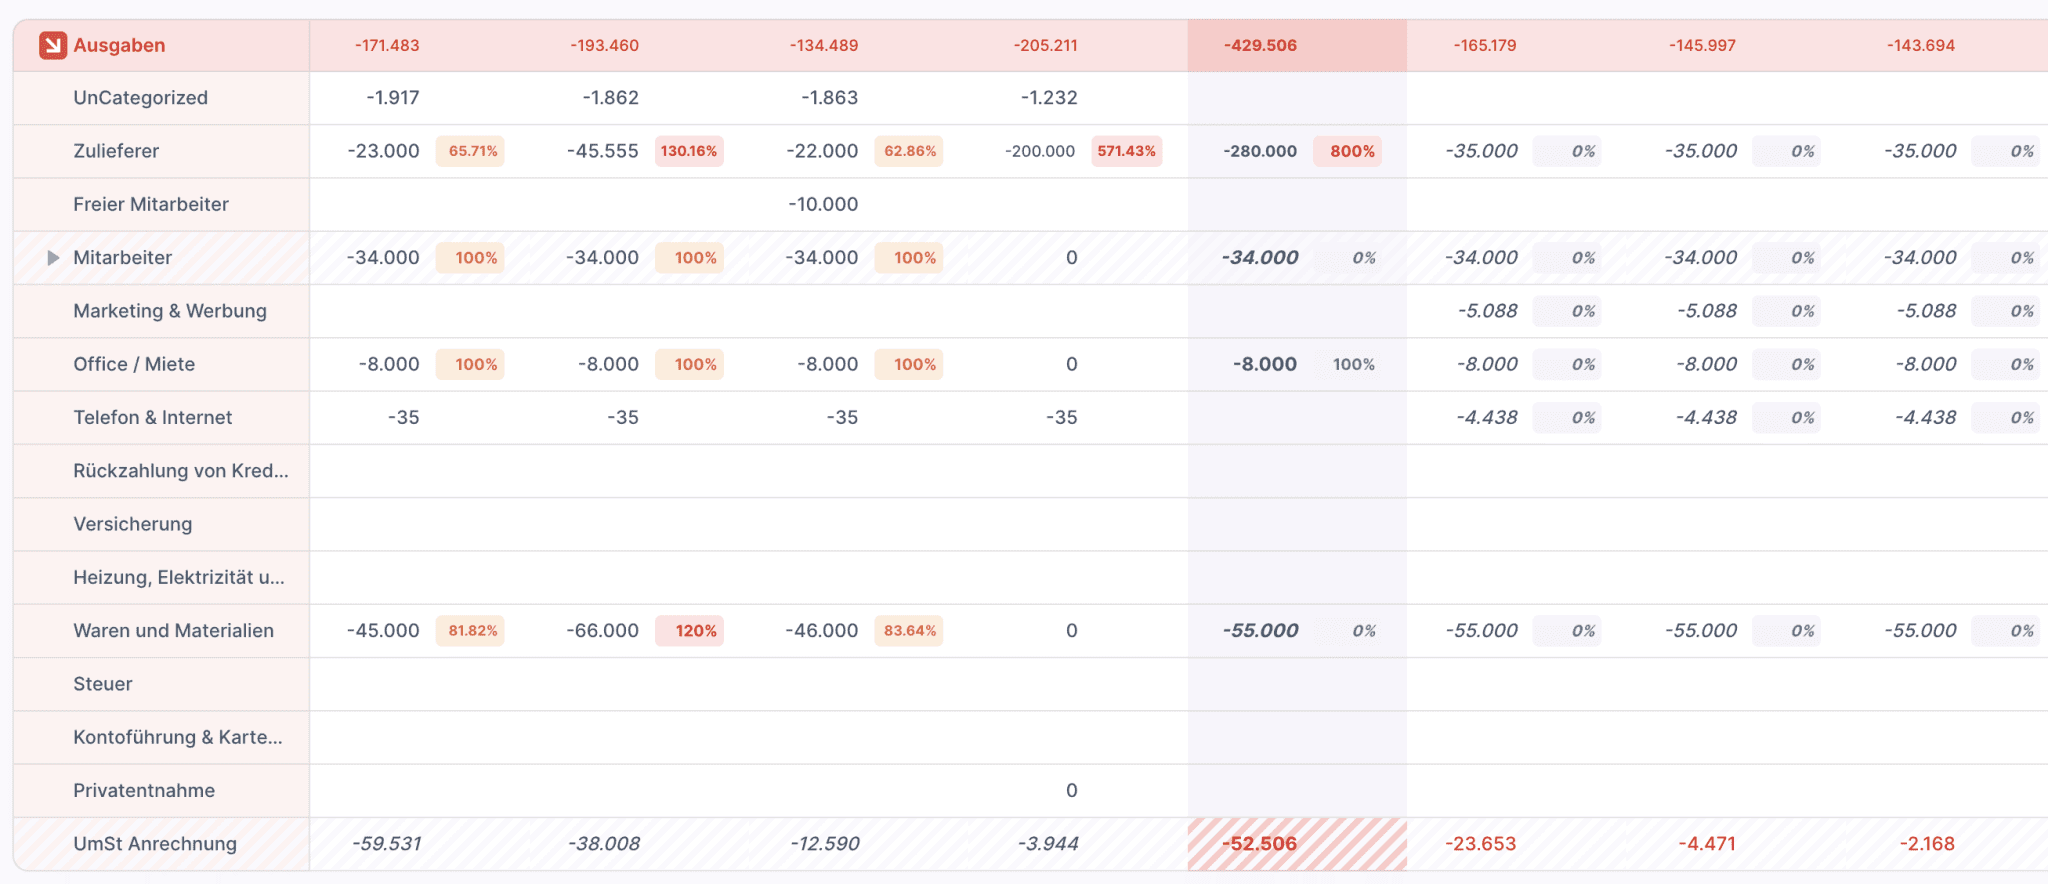
Task: Select the UnCategorized row label
Action: coord(140,98)
